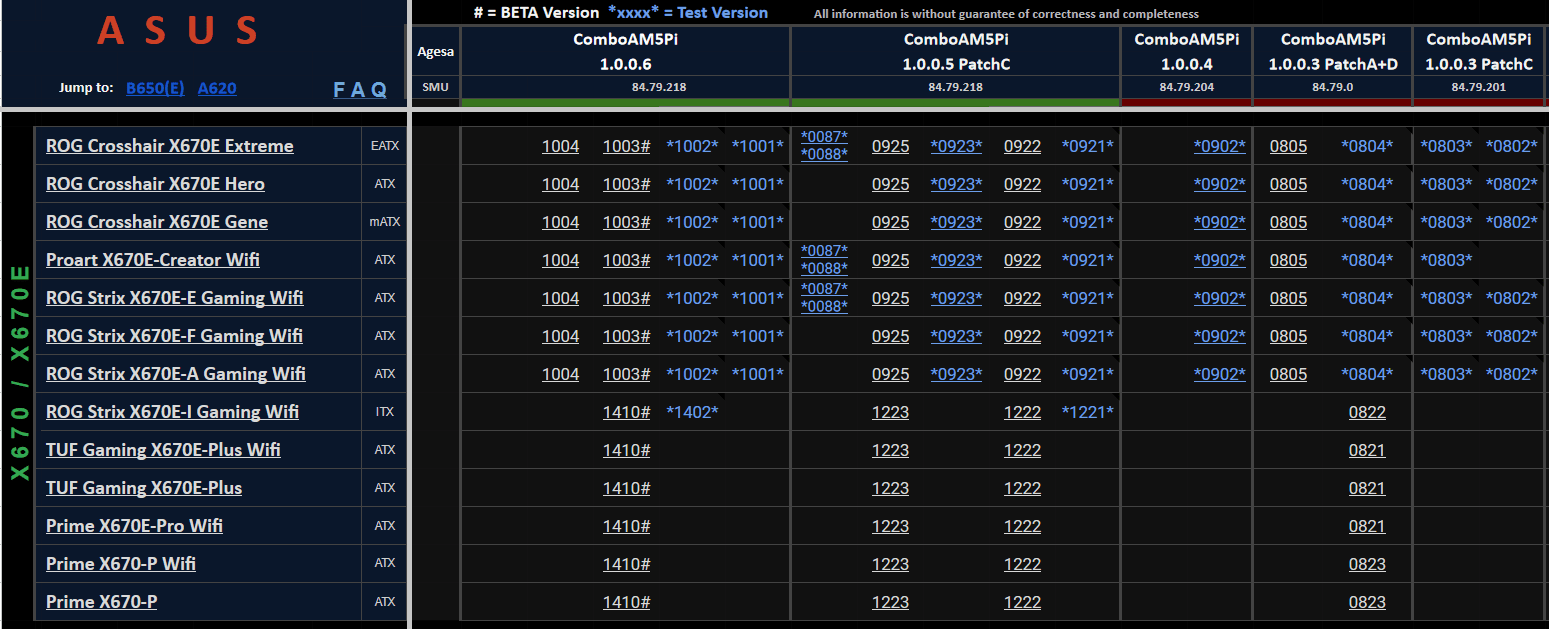Select test version *1002* for Crosshair Gene
The image size is (1549, 629).
[692, 222]
